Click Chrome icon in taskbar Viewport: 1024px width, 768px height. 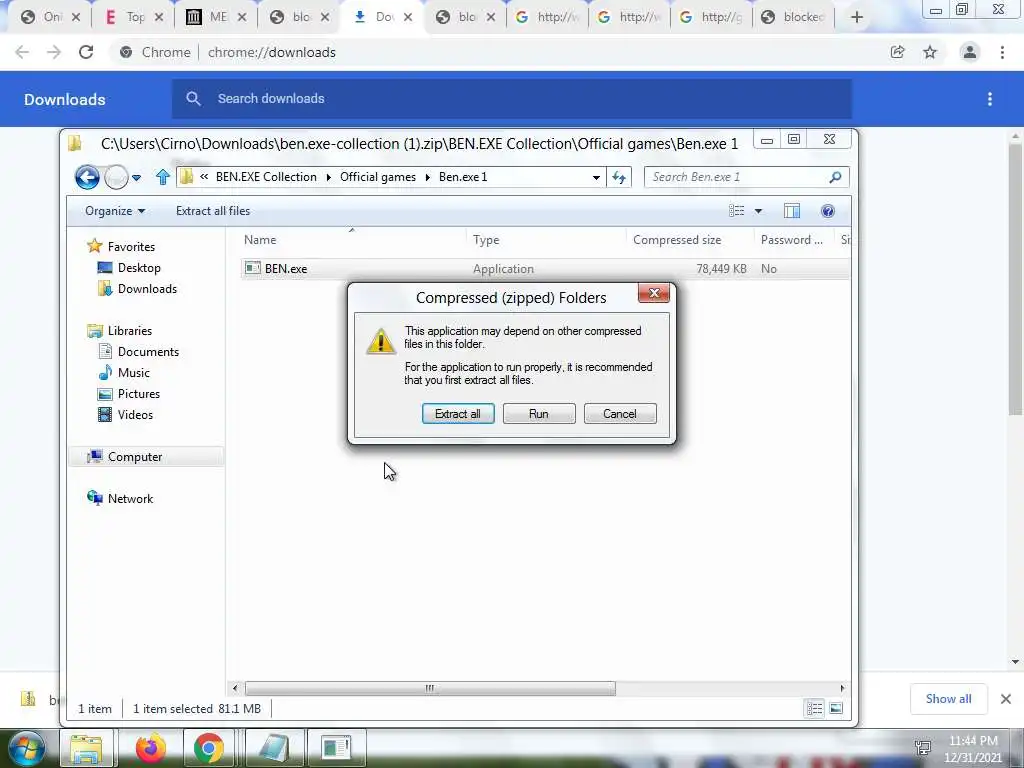pyautogui.click(x=208, y=748)
